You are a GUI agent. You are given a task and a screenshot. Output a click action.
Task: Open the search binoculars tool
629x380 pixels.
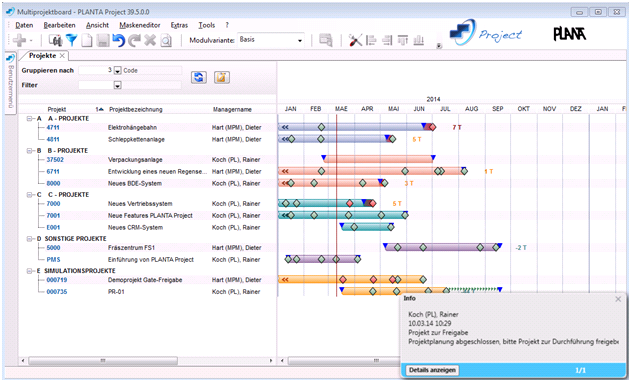tap(56, 40)
